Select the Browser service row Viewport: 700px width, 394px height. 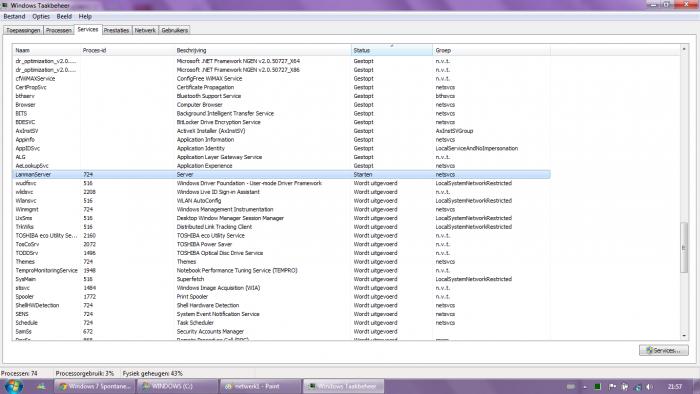point(281,105)
